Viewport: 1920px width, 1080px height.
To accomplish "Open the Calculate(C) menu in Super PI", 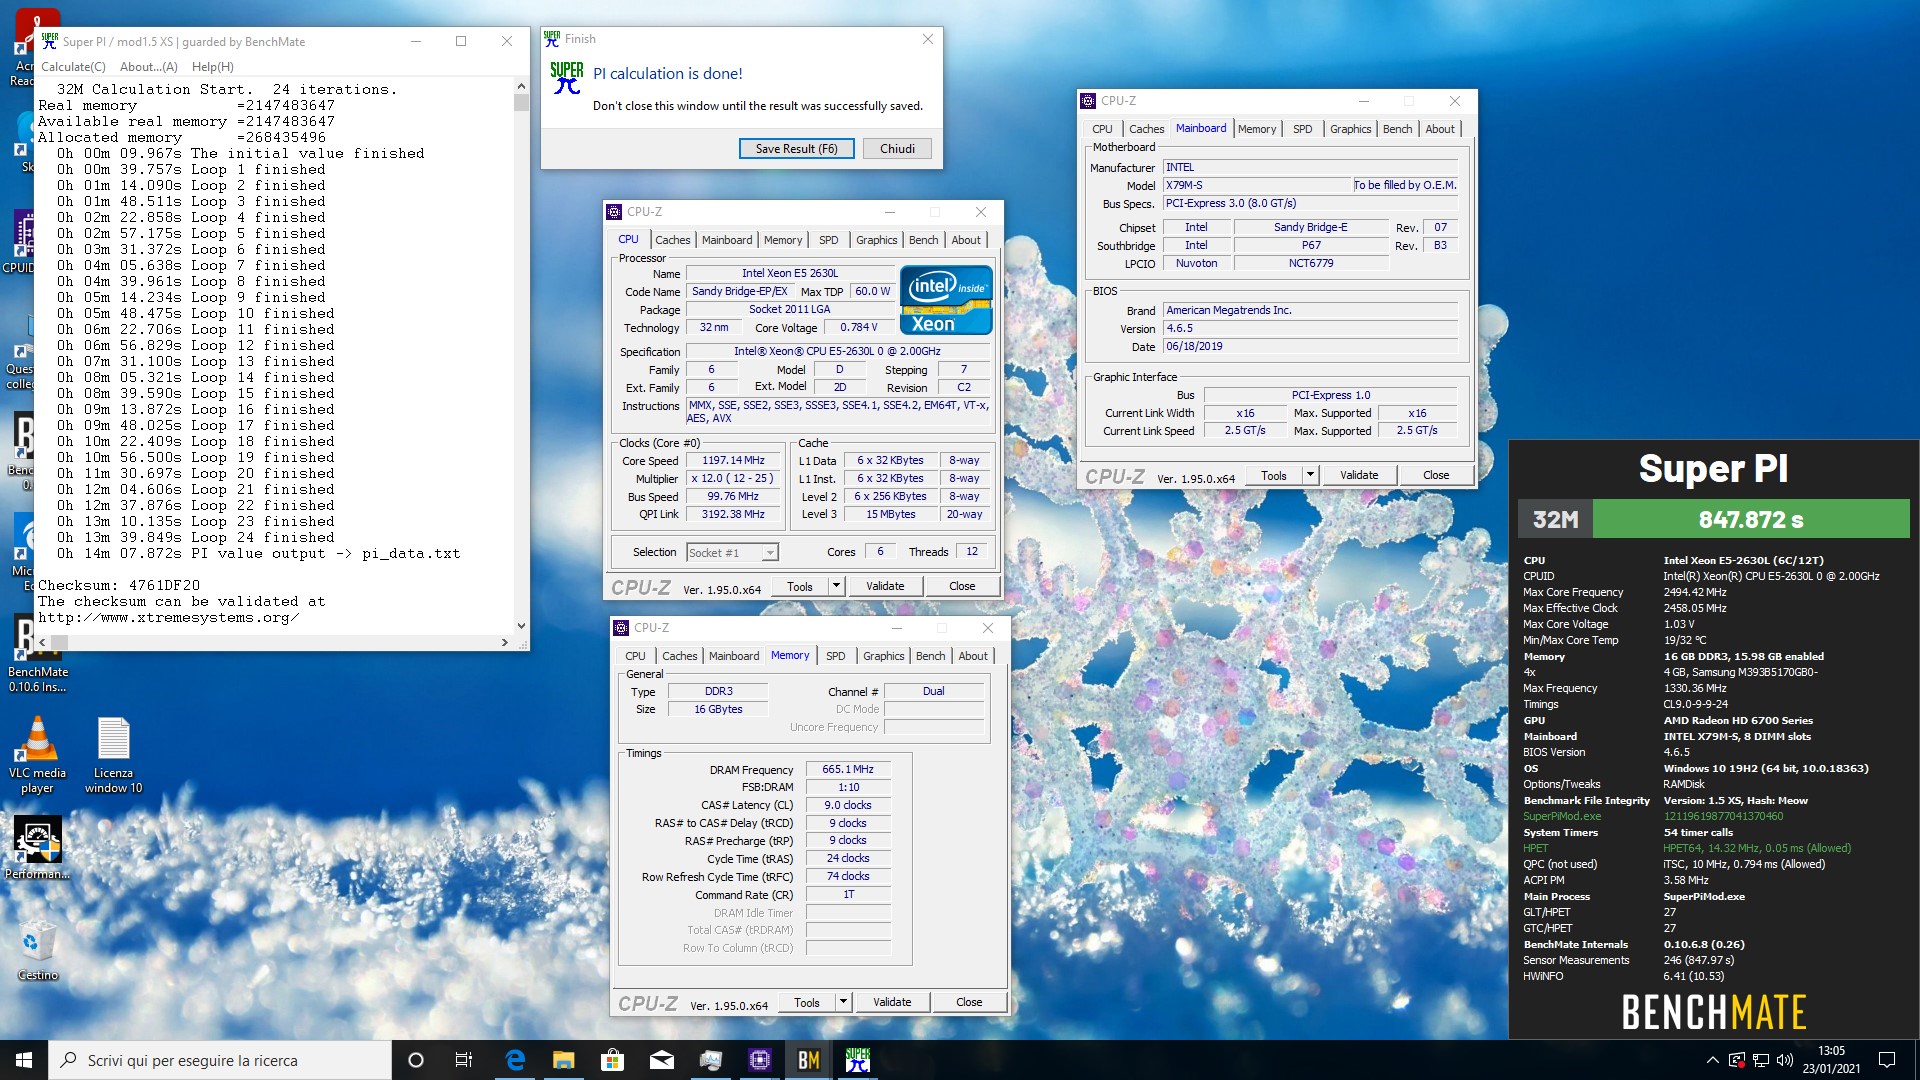I will [x=73, y=66].
